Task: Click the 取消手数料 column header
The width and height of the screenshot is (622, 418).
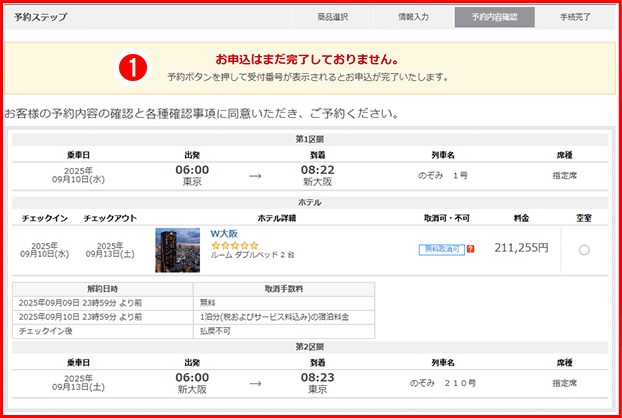Action: (284, 289)
